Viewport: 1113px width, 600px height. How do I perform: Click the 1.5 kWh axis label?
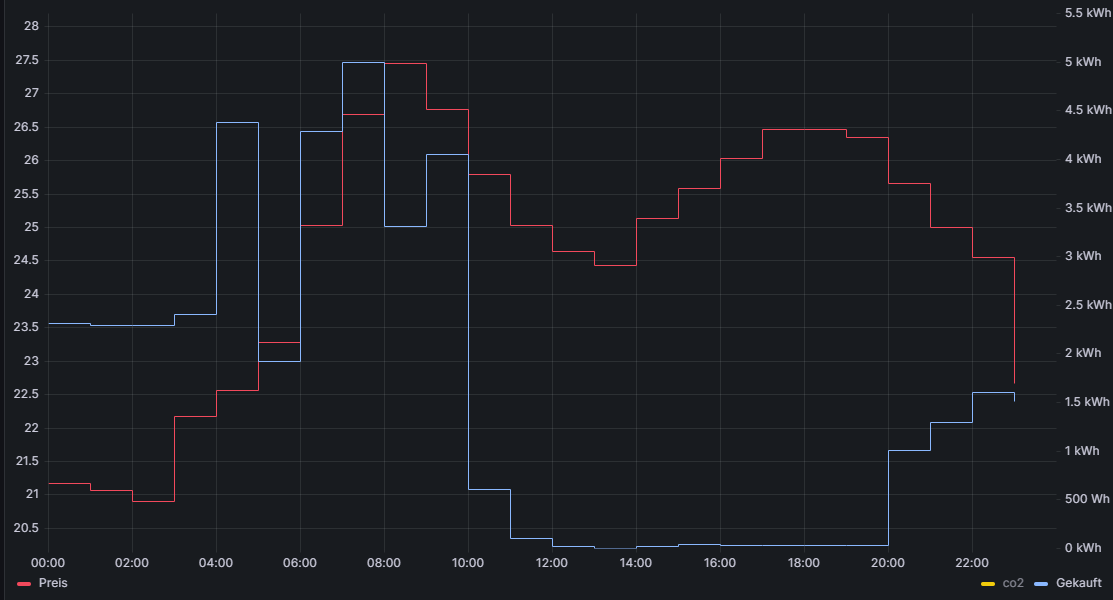pos(1087,402)
